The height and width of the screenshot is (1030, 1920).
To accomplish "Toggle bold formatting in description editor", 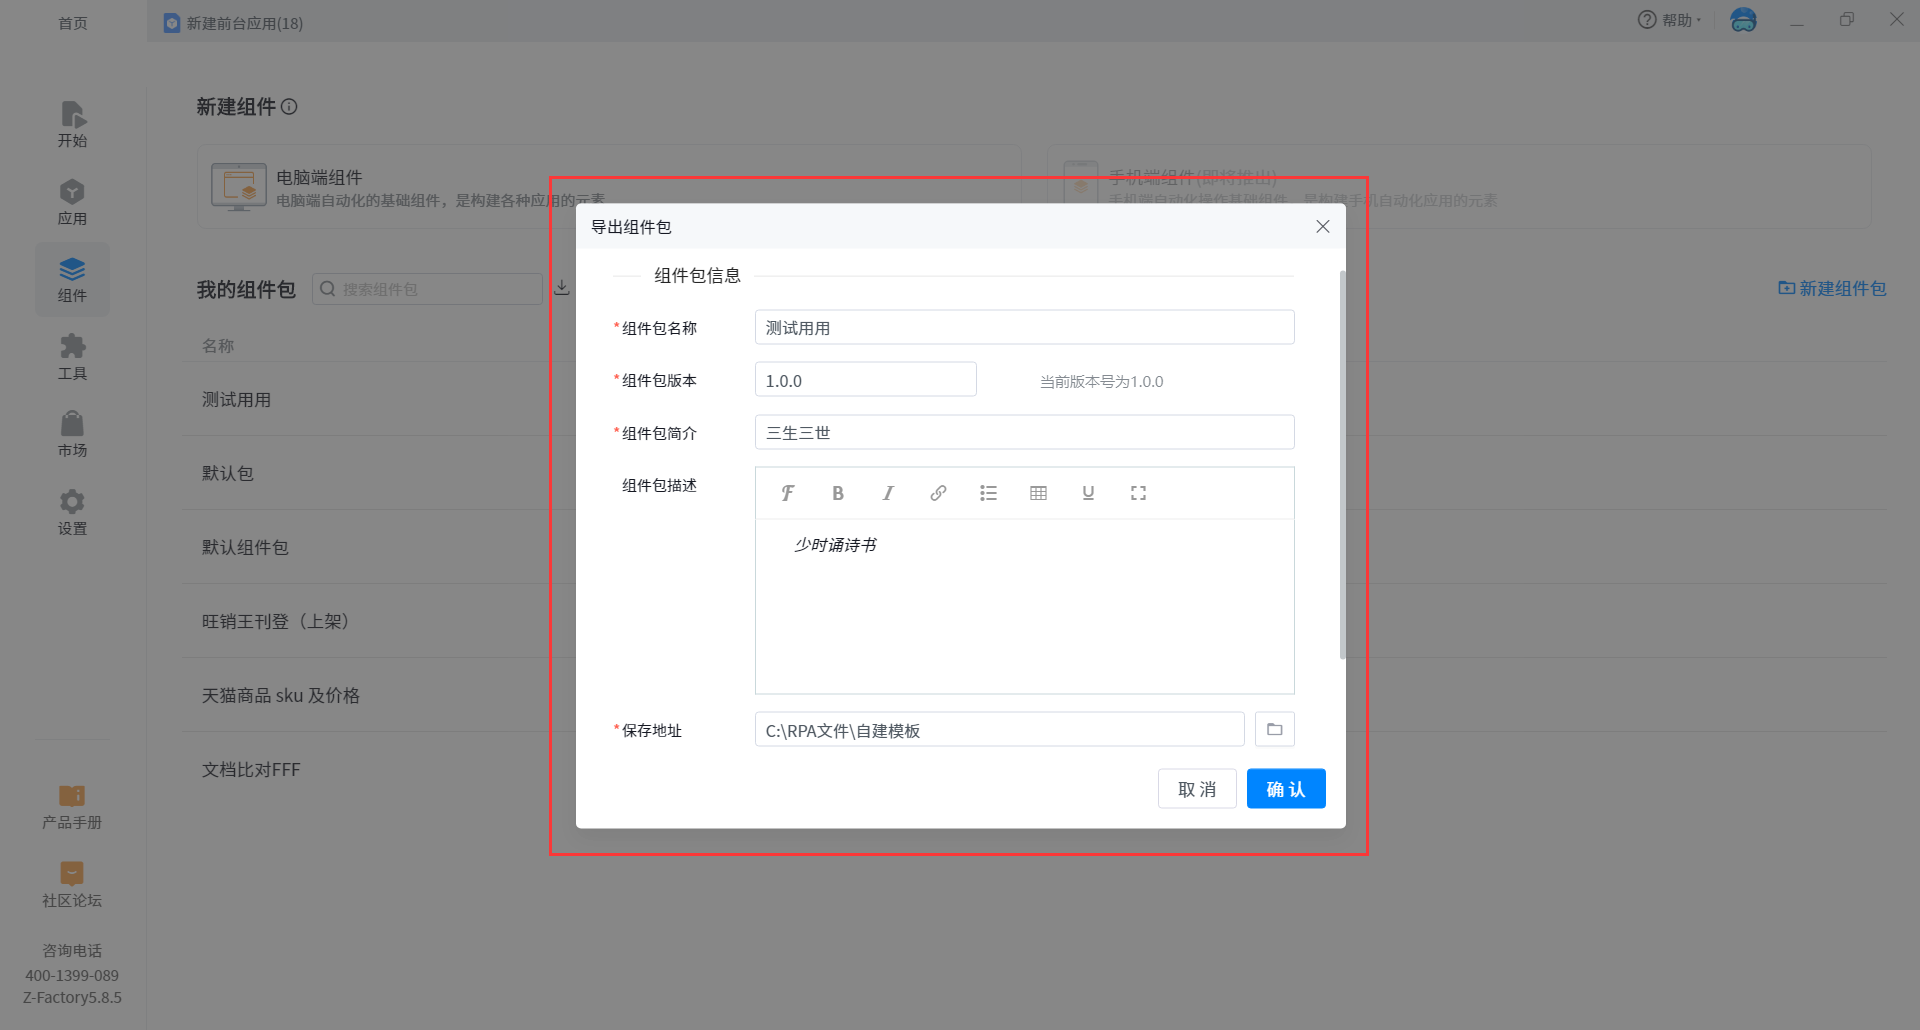I will point(838,493).
